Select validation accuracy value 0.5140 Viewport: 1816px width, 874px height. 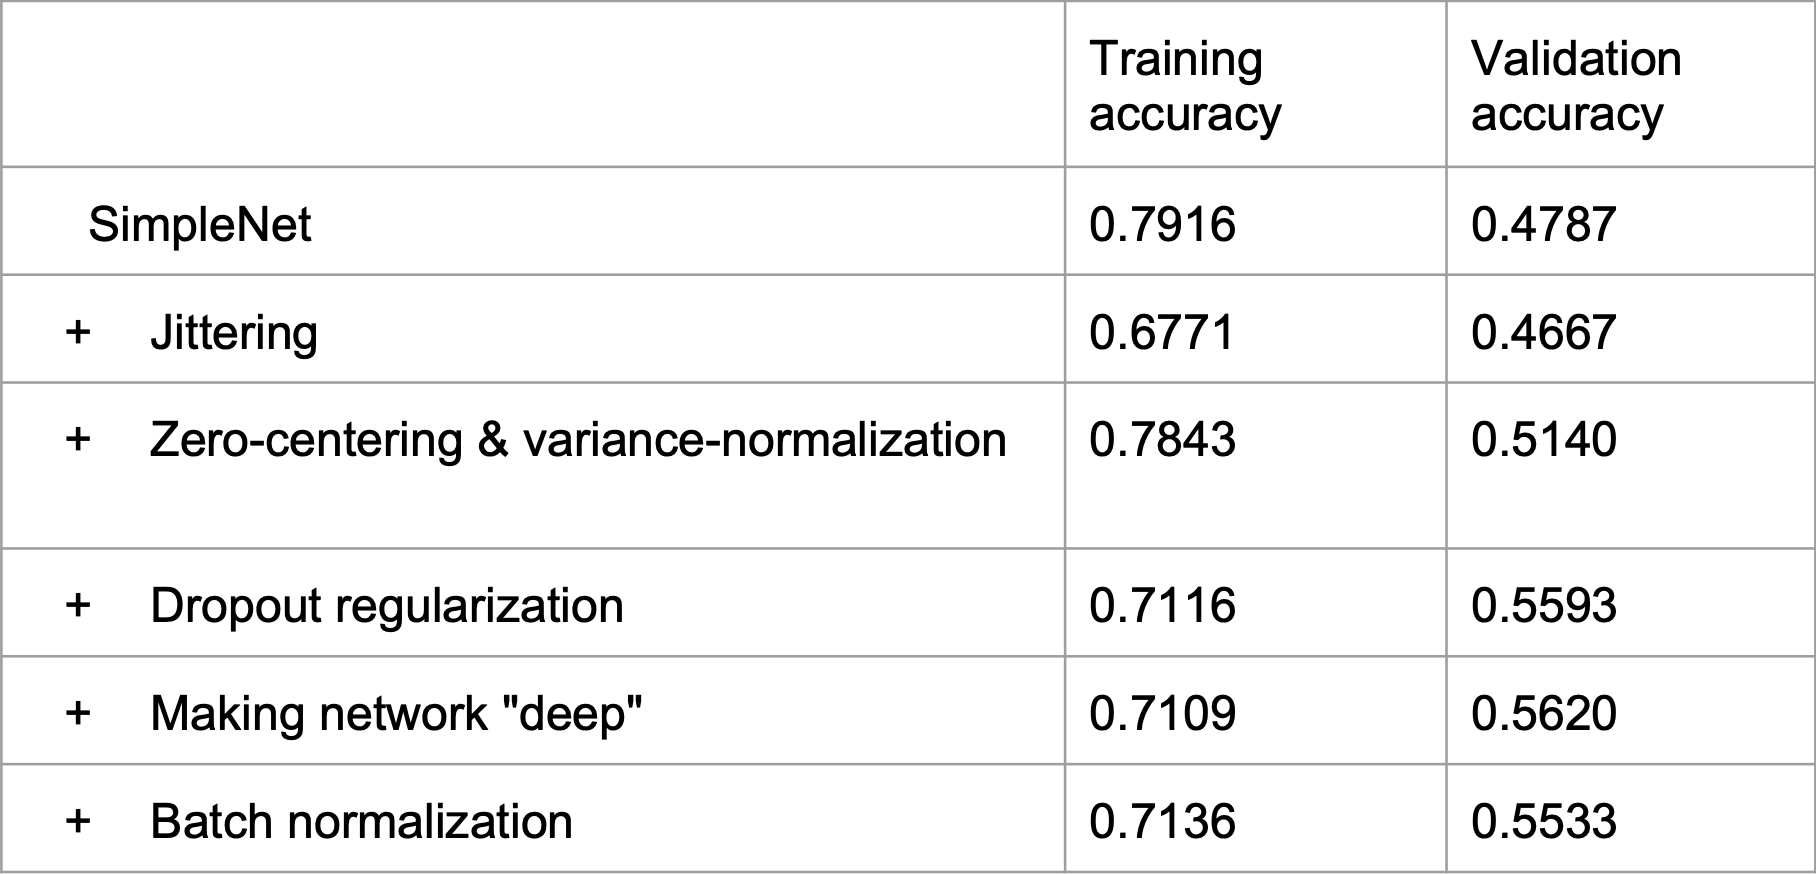coord(1543,440)
